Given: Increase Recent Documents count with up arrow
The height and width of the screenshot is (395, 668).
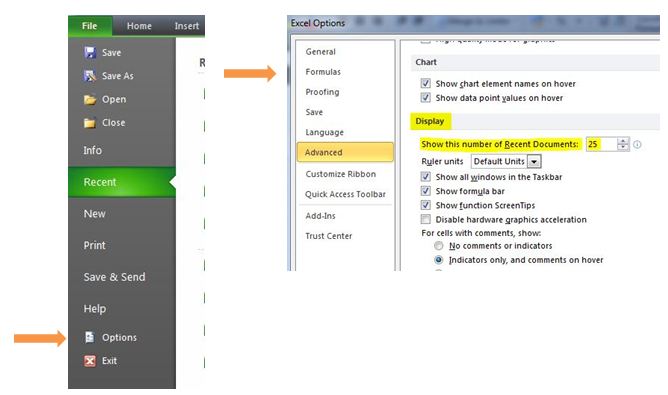Looking at the screenshot, I should (x=623, y=141).
